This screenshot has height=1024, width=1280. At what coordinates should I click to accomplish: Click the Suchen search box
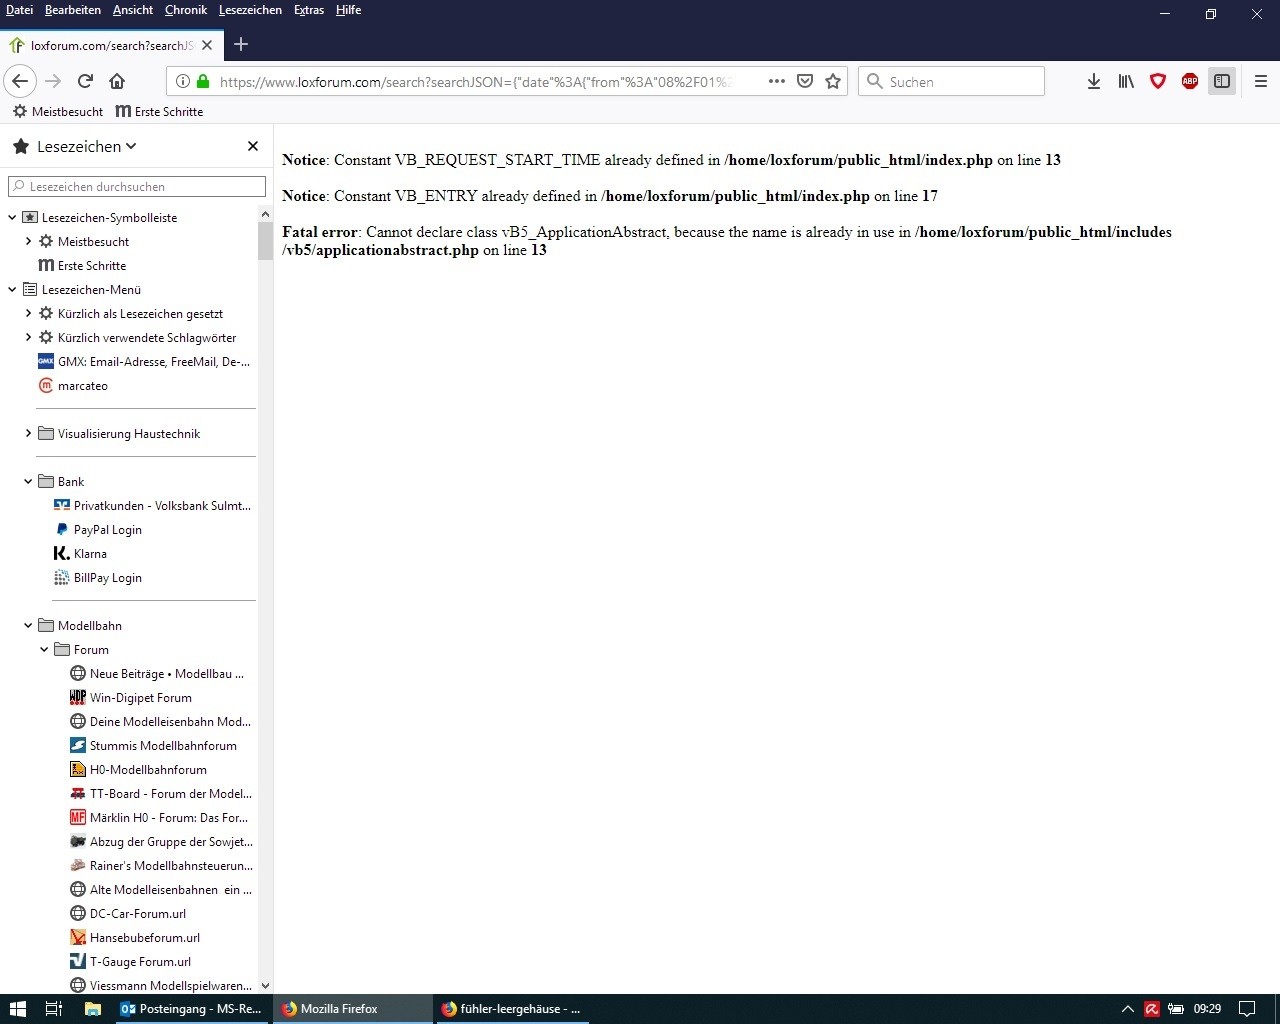(951, 81)
